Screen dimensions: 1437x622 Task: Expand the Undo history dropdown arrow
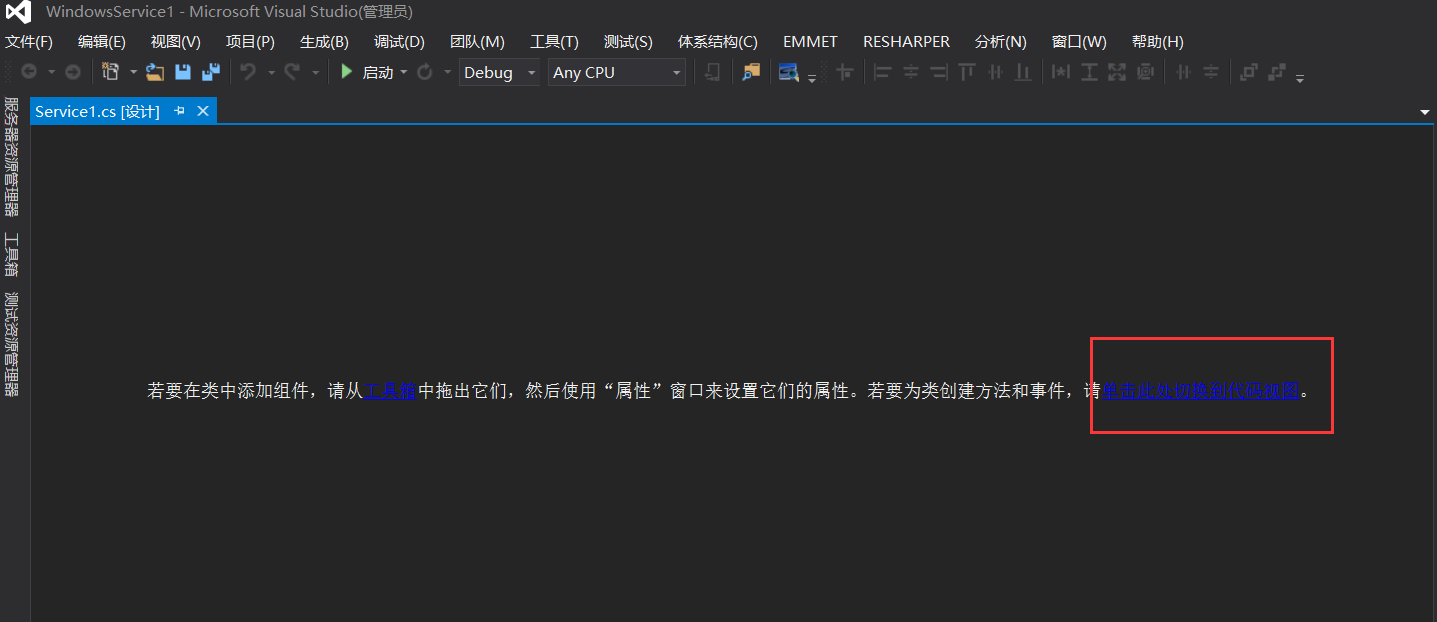(271, 72)
